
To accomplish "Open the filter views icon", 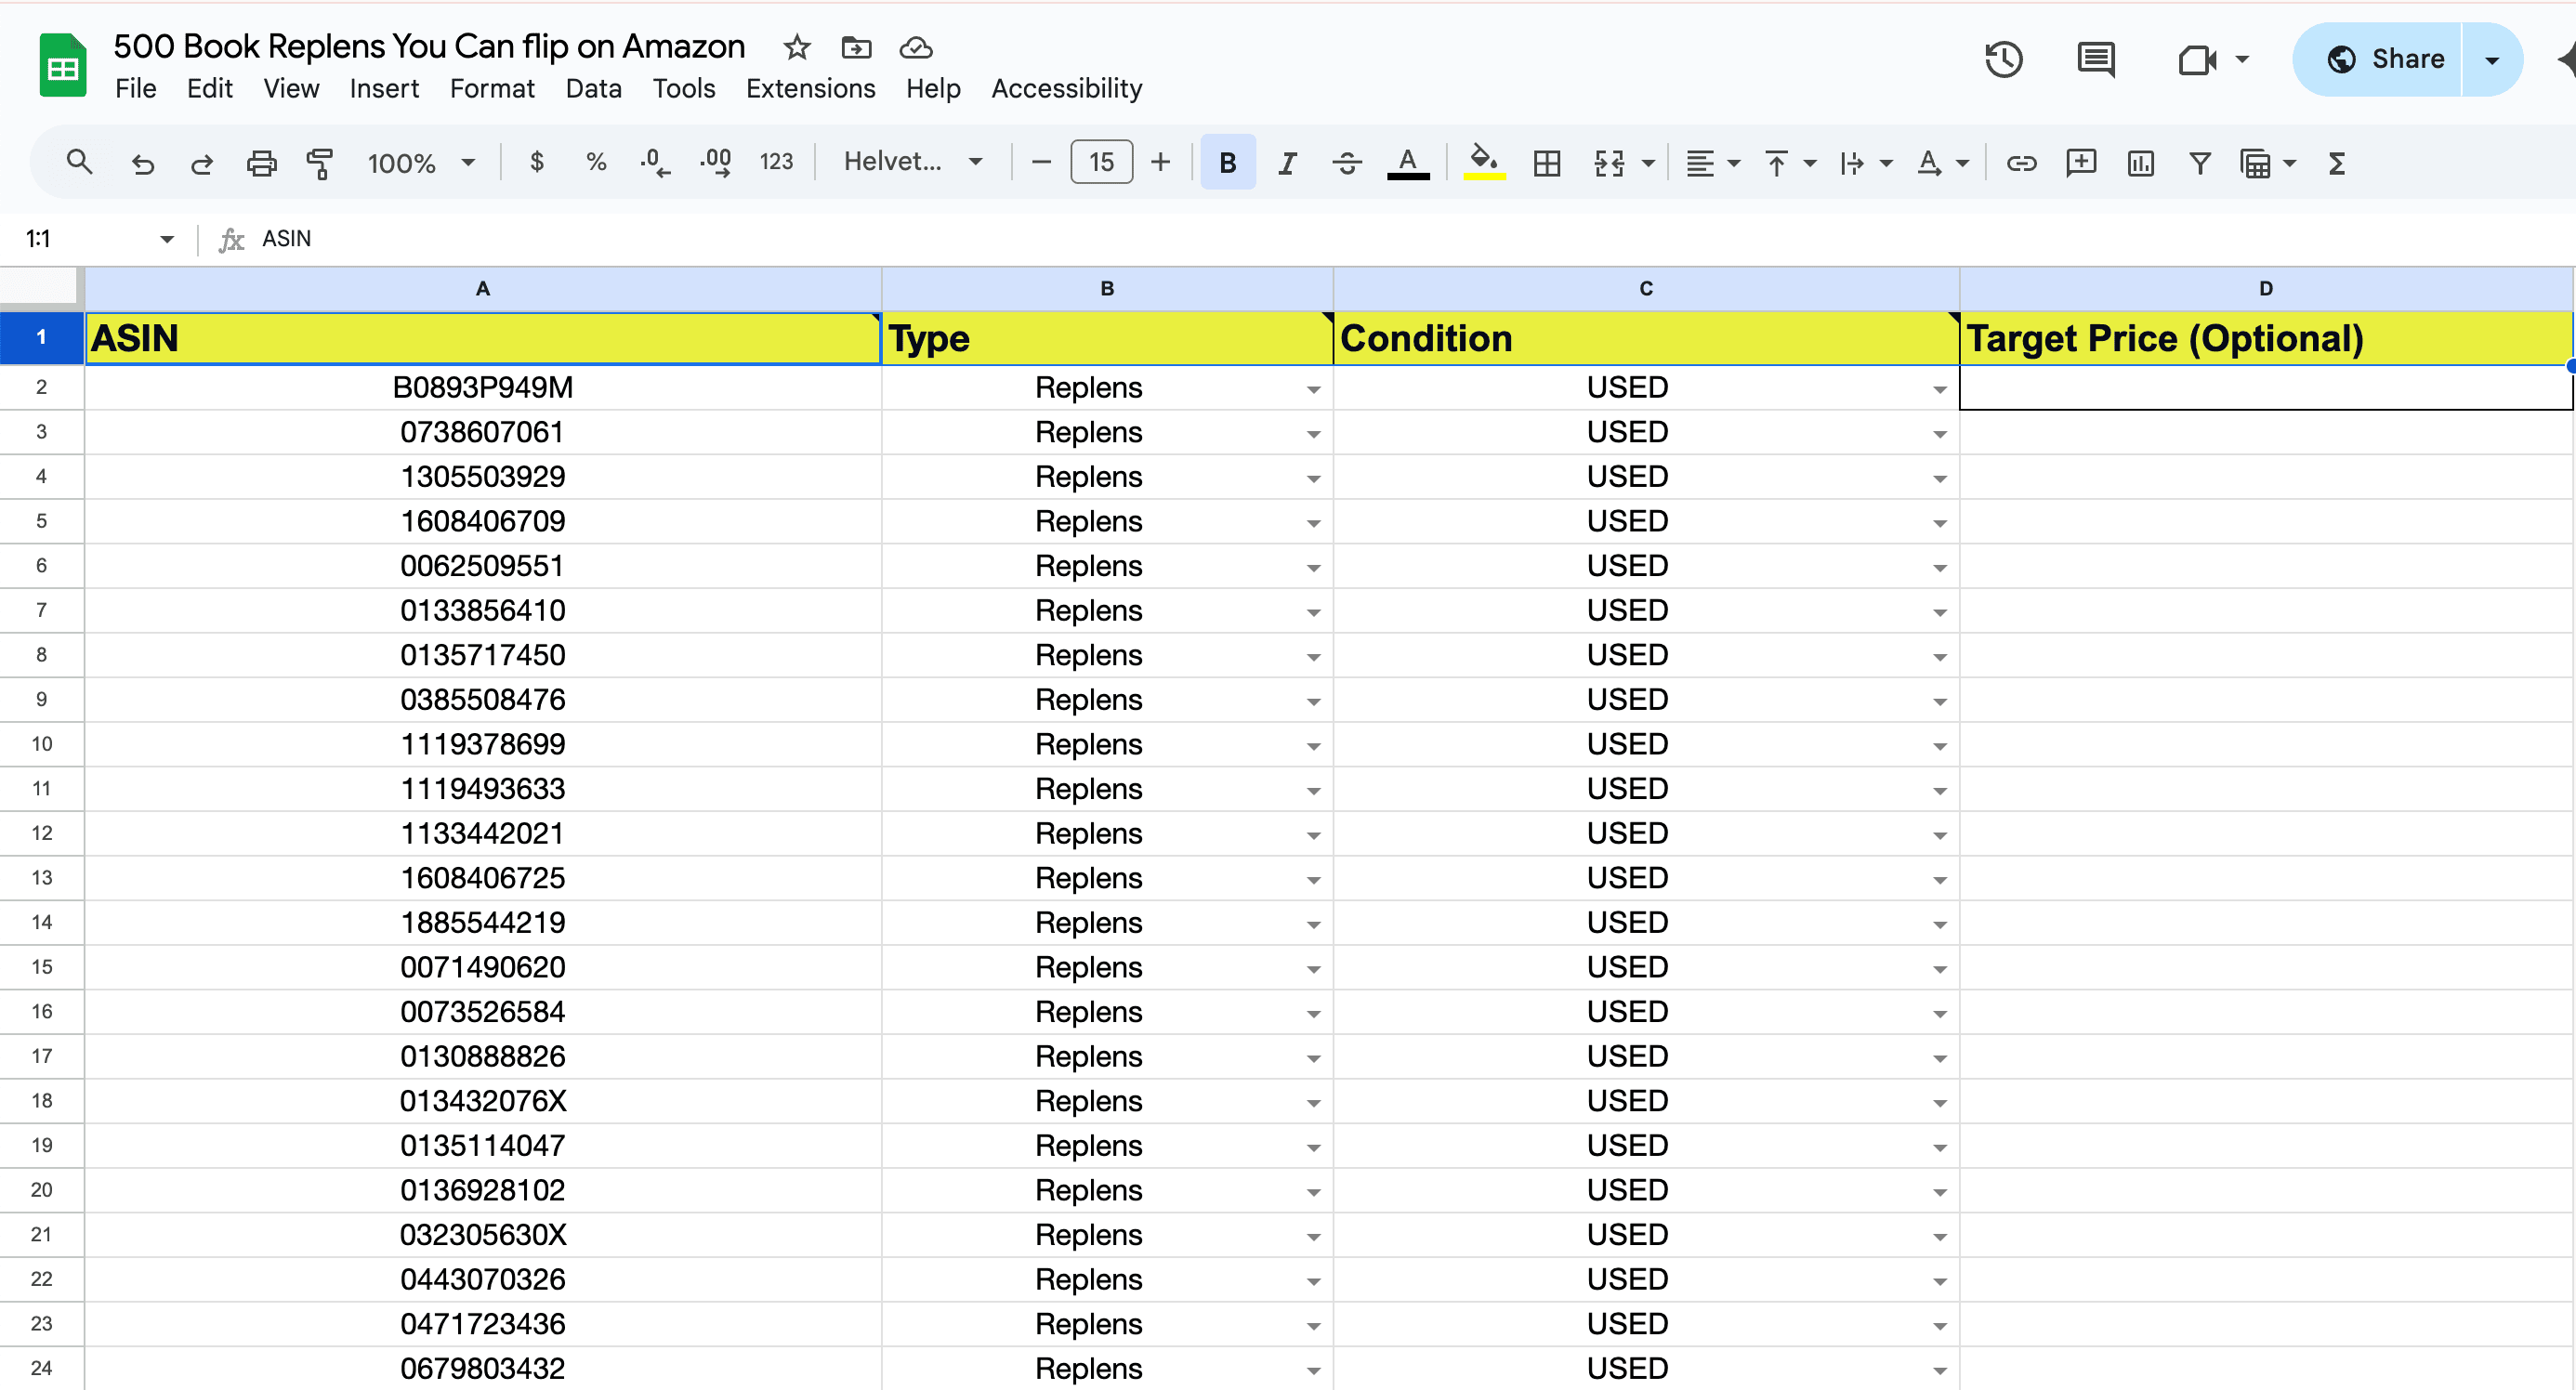I will click(2257, 162).
